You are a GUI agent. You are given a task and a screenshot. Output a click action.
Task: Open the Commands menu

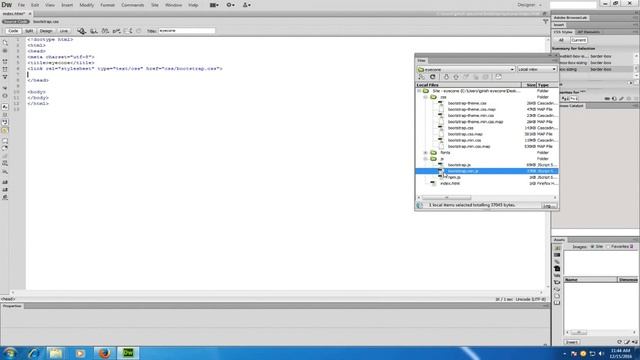(x=133, y=5)
